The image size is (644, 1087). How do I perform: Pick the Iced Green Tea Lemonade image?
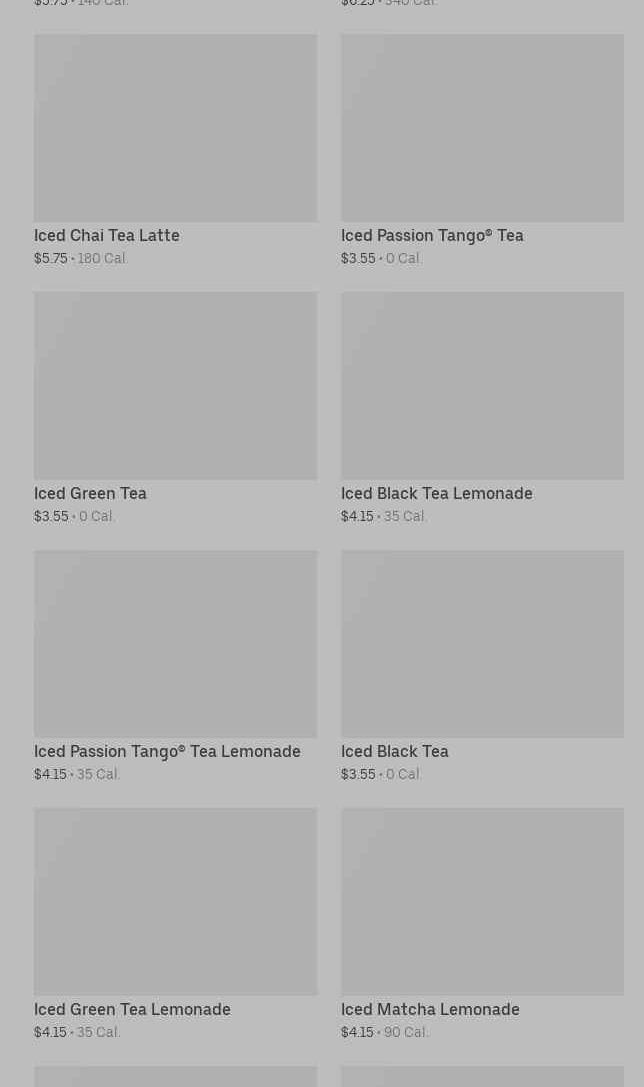pos(175,901)
